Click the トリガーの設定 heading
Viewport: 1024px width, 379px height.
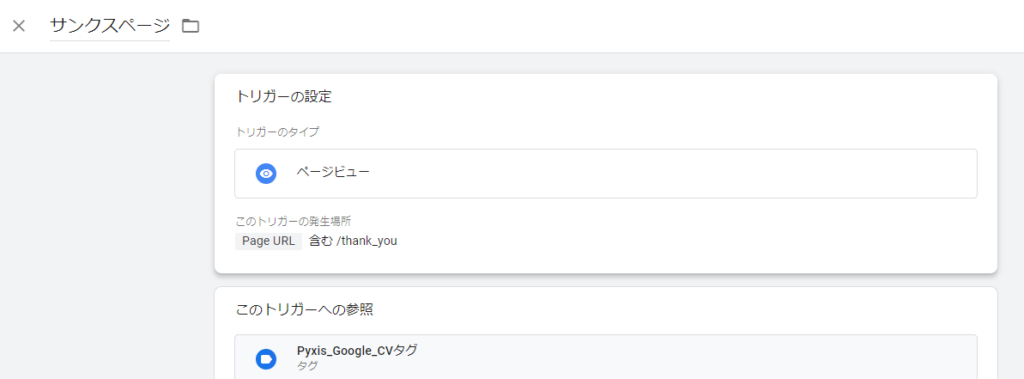pyautogui.click(x=284, y=97)
